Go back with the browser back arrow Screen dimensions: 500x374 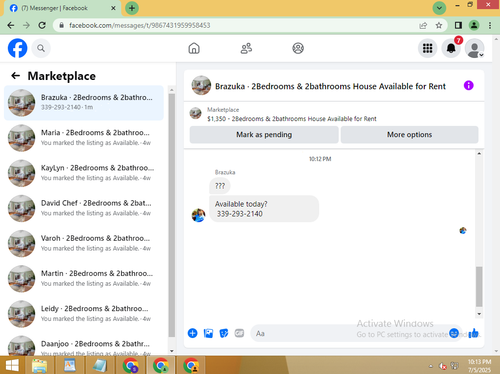(11, 25)
